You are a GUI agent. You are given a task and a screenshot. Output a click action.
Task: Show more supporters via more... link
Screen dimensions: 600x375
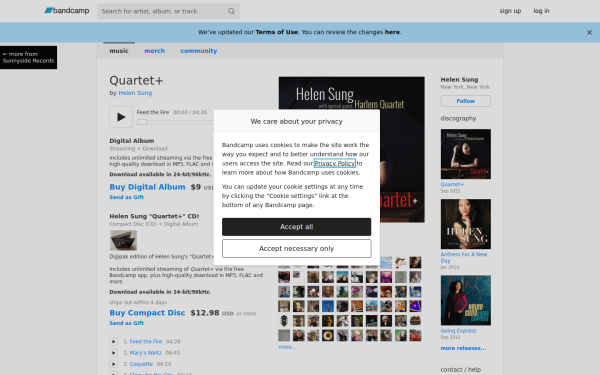287,347
